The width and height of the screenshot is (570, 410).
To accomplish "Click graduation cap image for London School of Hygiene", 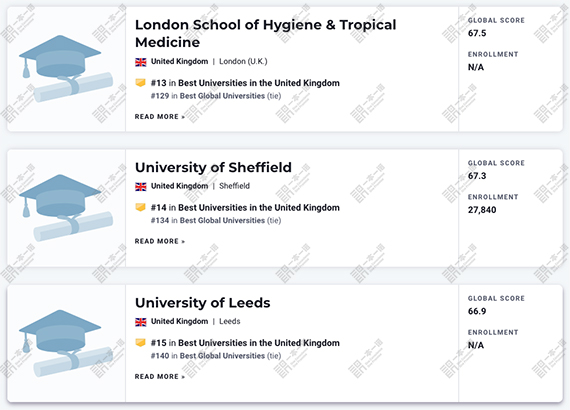I will [x=66, y=69].
